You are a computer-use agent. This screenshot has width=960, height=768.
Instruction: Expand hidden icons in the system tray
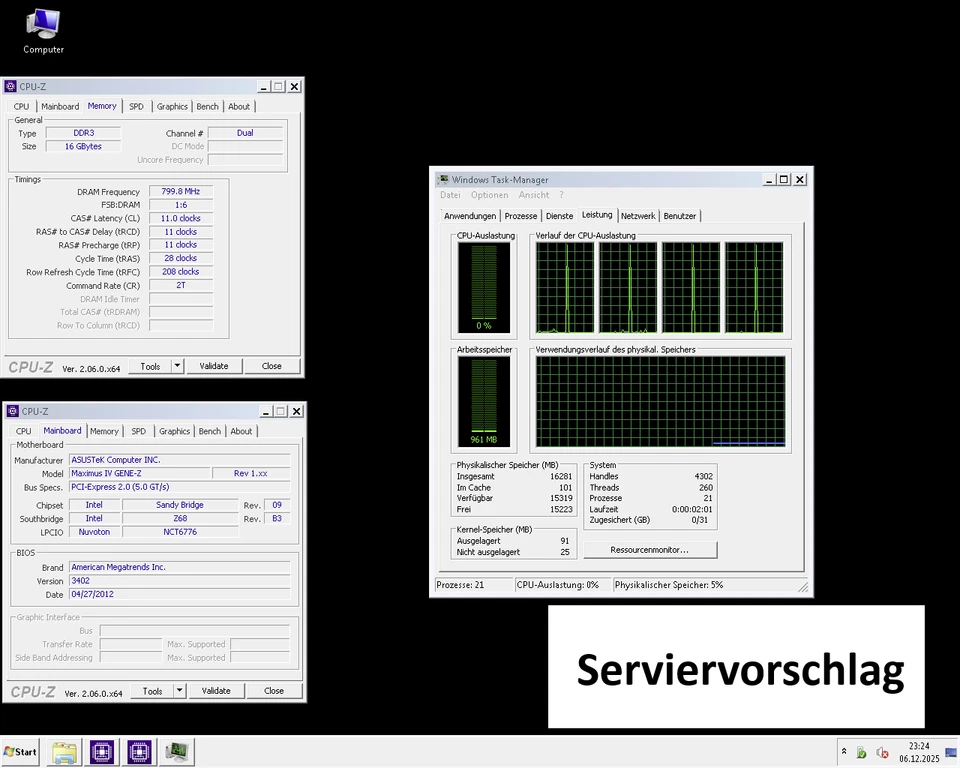(x=844, y=752)
